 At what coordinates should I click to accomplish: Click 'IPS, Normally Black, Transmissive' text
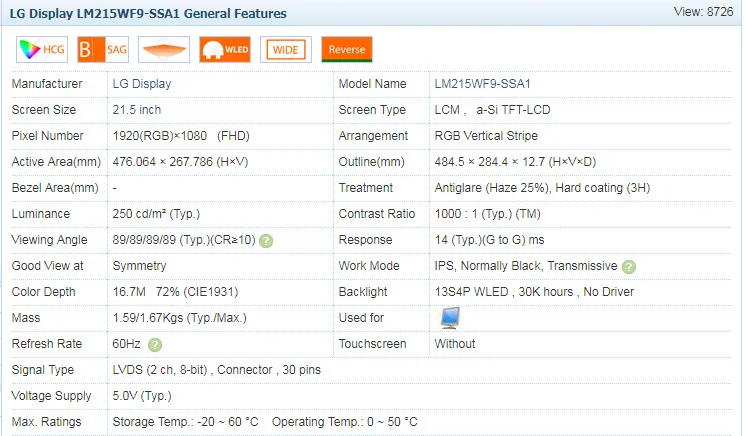pos(526,266)
